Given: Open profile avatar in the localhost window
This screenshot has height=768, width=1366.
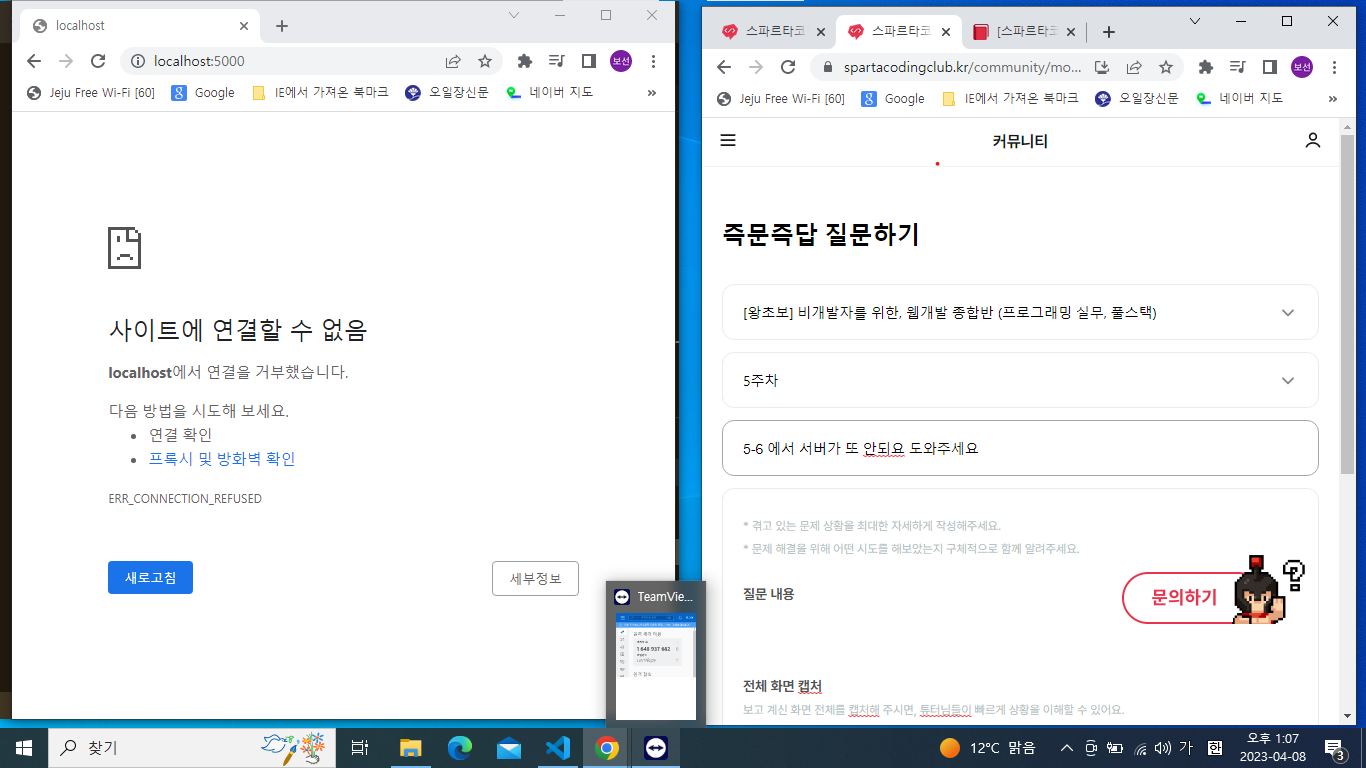Looking at the screenshot, I should point(621,61).
